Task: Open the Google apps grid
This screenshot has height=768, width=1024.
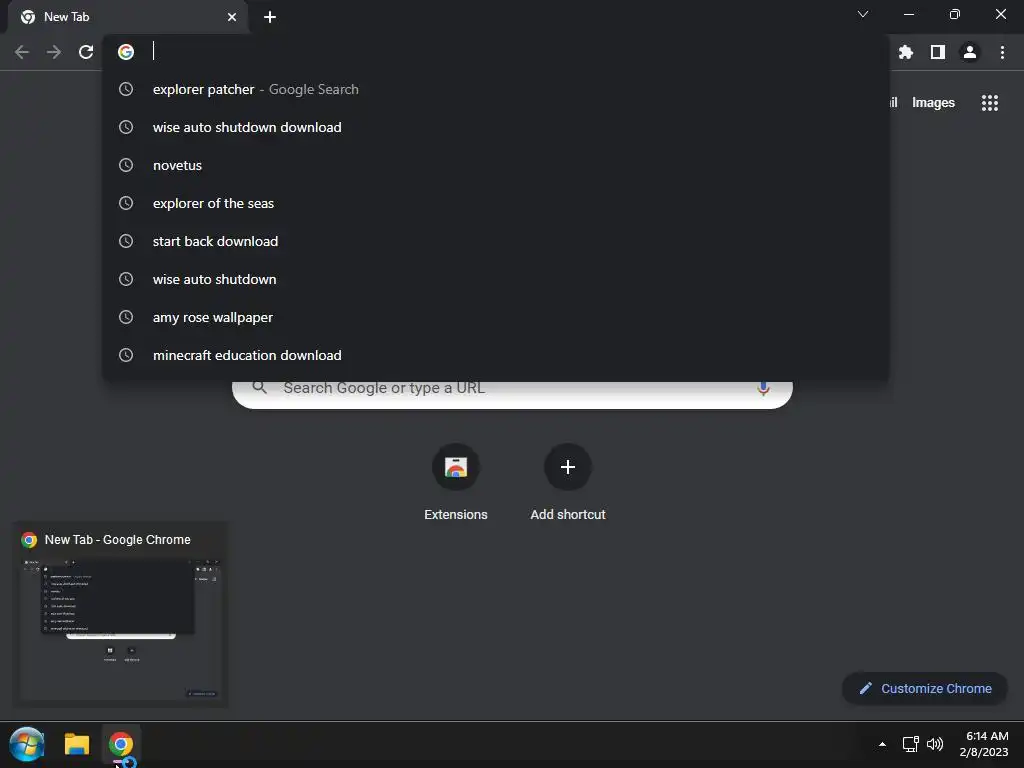Action: point(989,103)
